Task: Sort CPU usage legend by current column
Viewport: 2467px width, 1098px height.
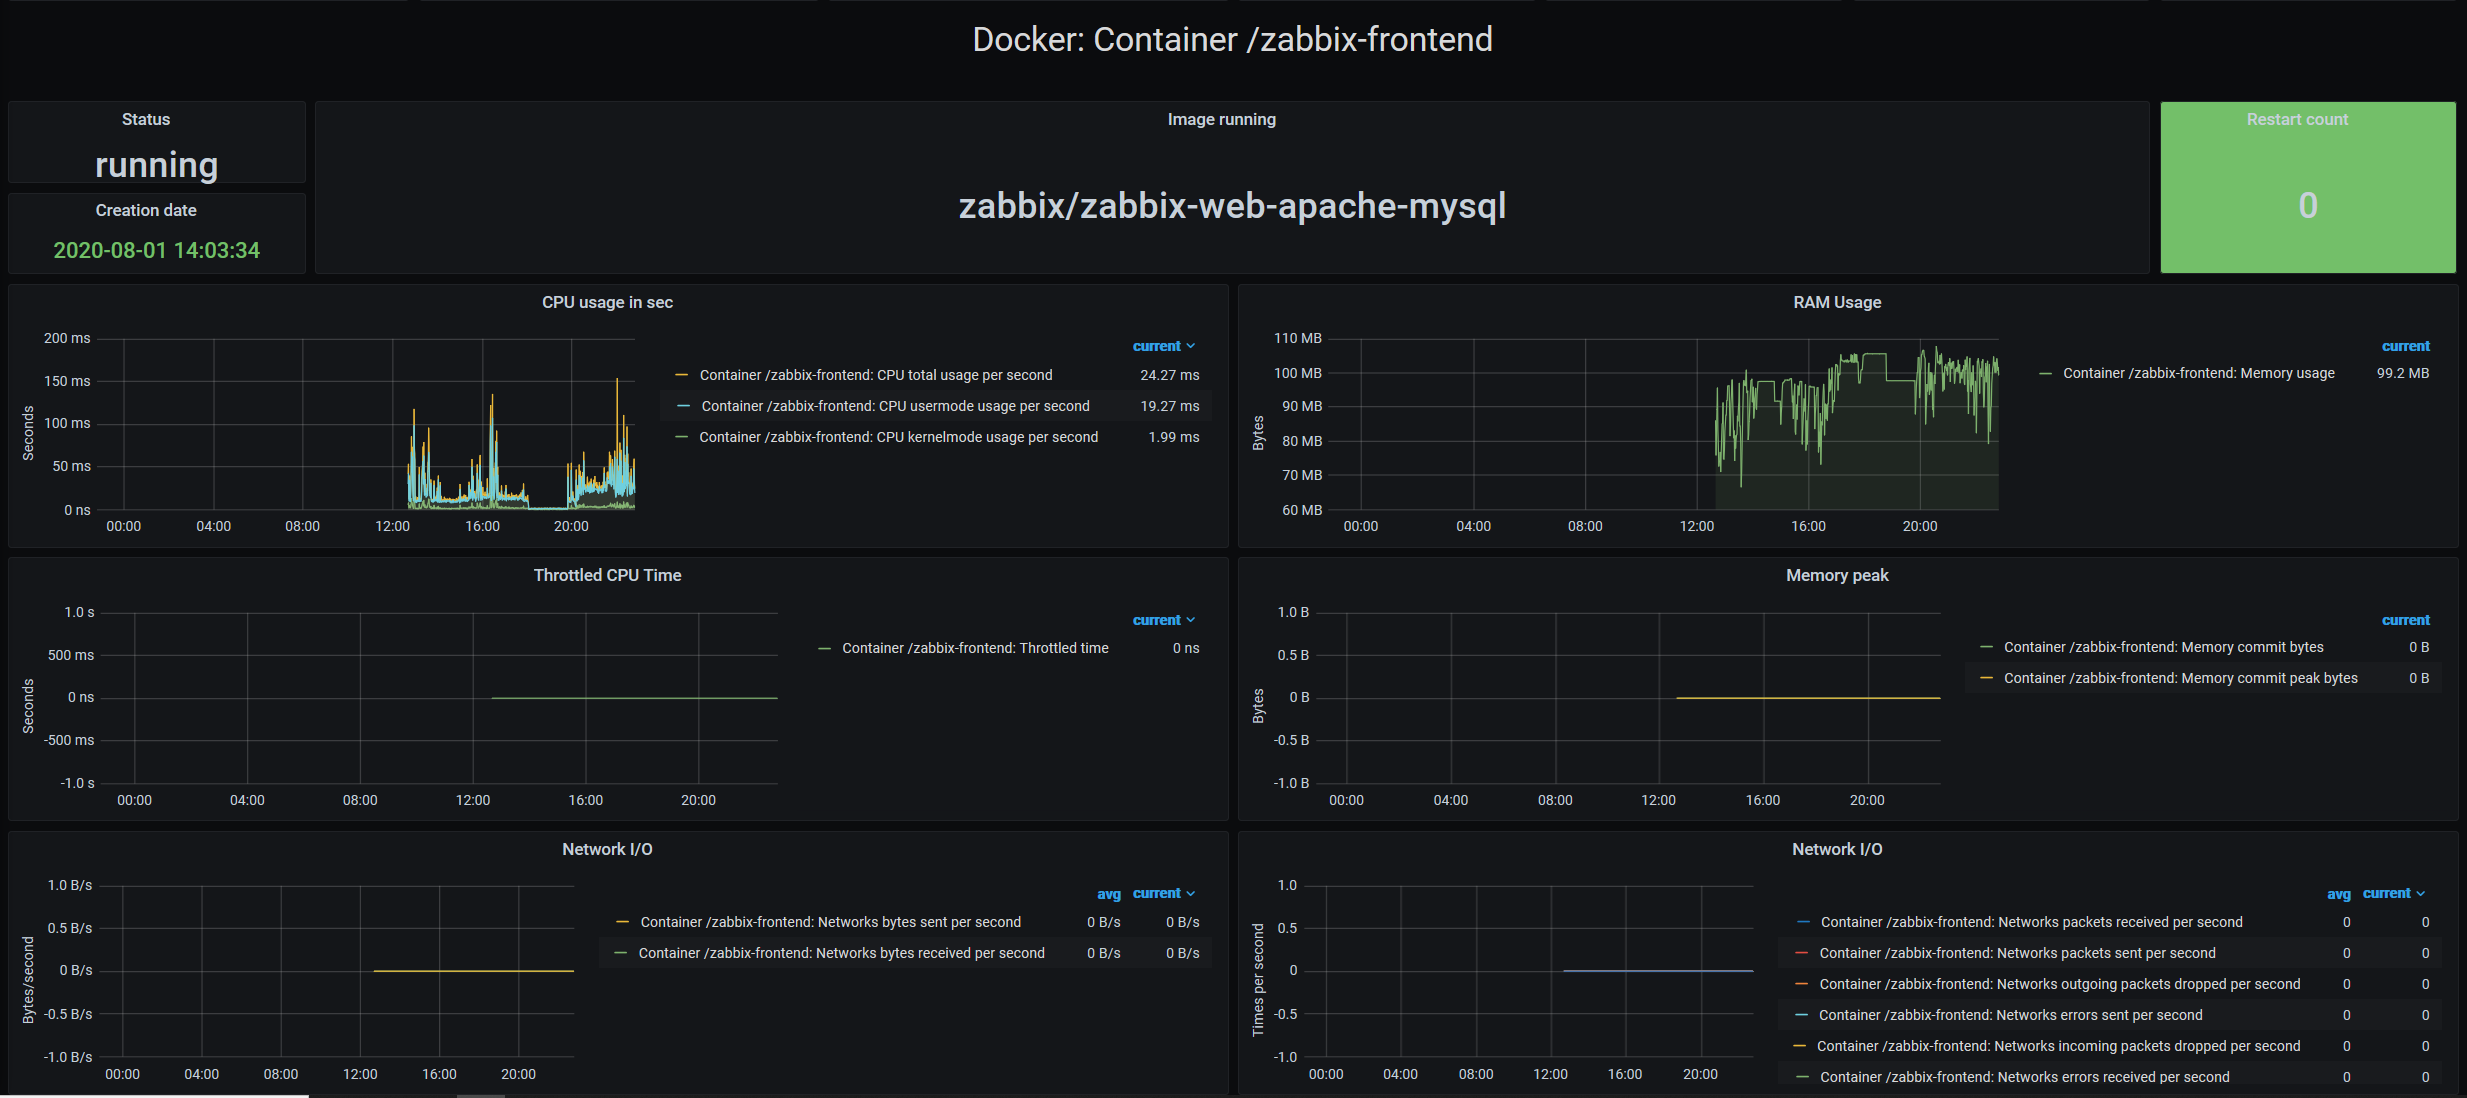Action: click(1156, 346)
